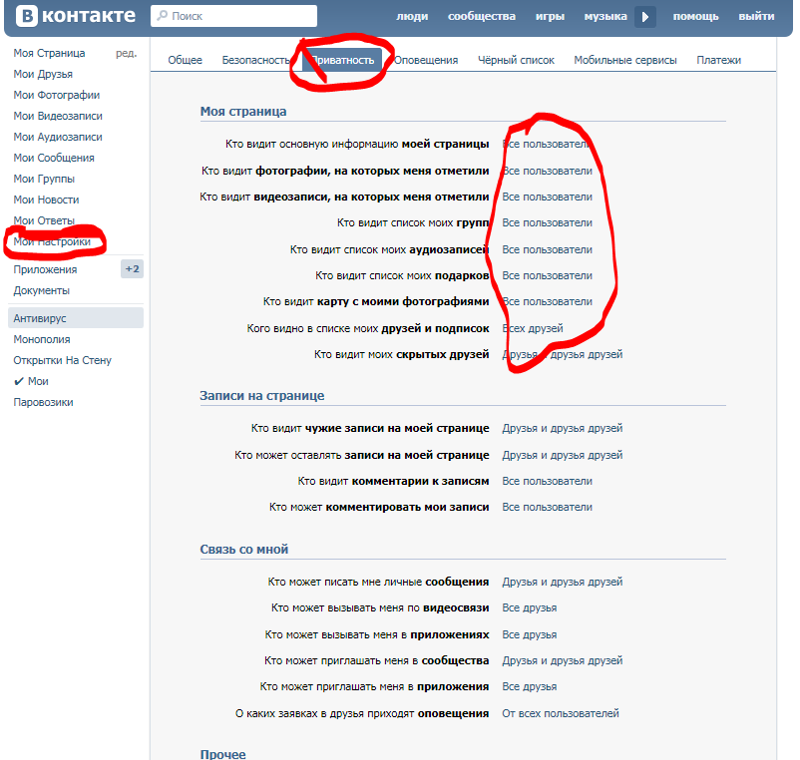Go to Мои Сообщения in the sidebar
The width and height of the screenshot is (800, 760).
point(54,158)
